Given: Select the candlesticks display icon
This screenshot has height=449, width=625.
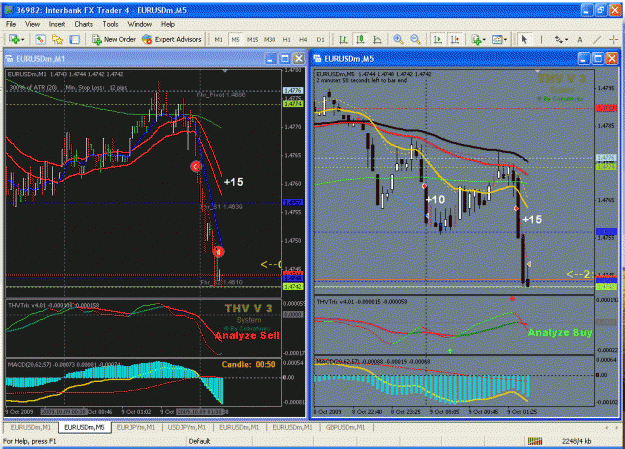Looking at the screenshot, I should [360, 39].
